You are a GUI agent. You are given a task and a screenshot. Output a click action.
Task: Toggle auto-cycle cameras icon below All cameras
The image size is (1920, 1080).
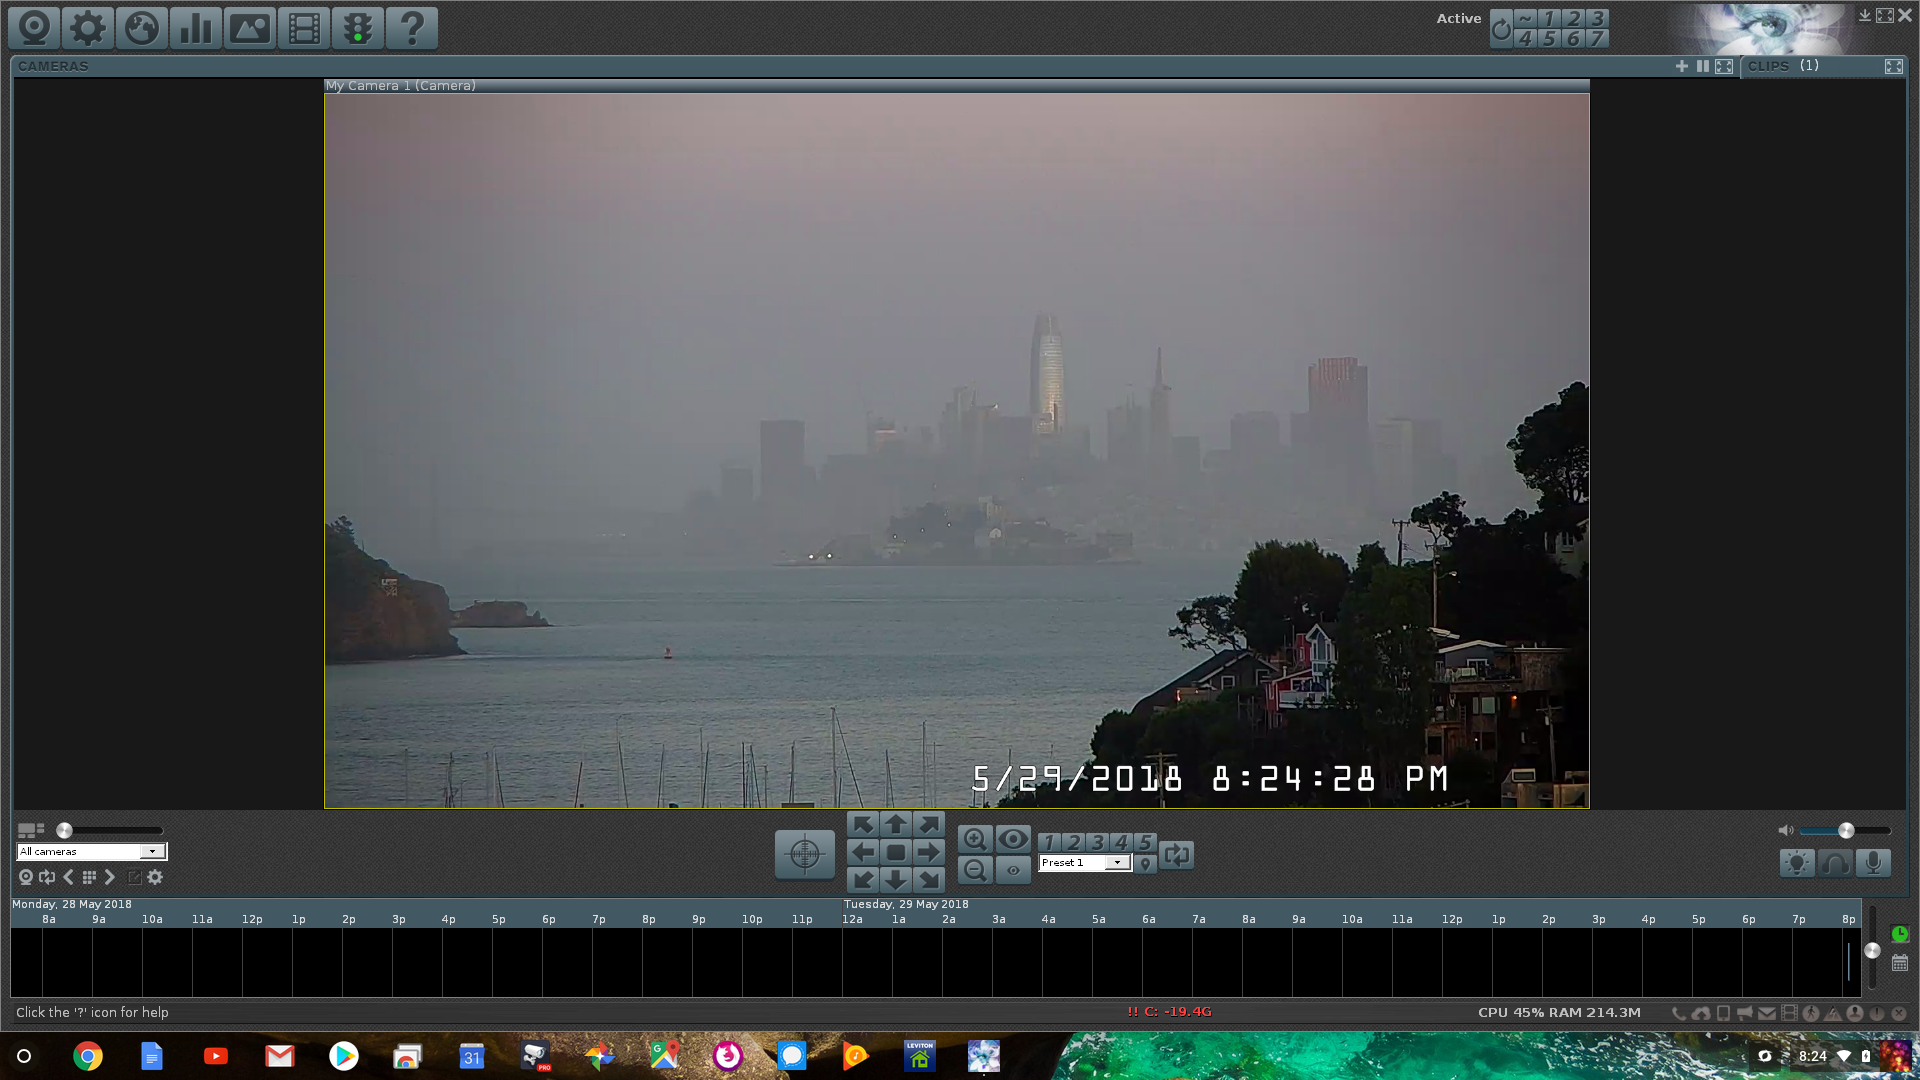(x=47, y=877)
